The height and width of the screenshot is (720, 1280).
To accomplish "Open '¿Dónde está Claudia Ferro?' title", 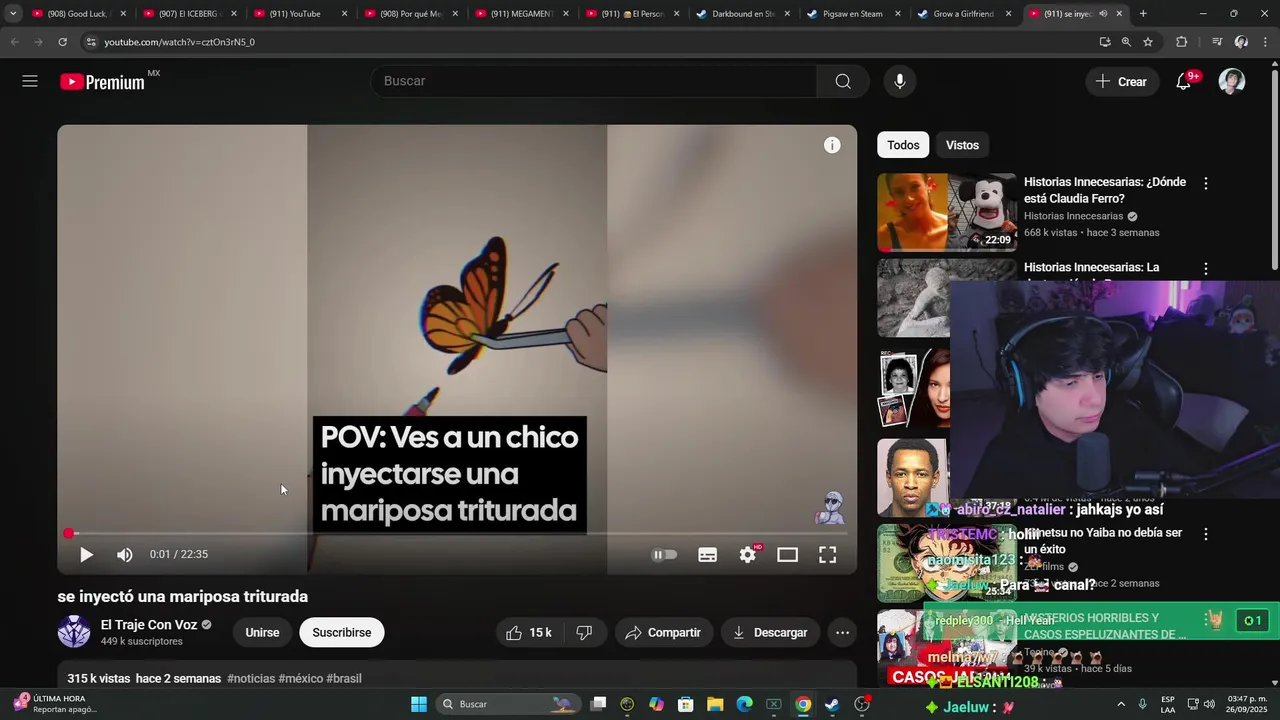I will [x=1105, y=190].
